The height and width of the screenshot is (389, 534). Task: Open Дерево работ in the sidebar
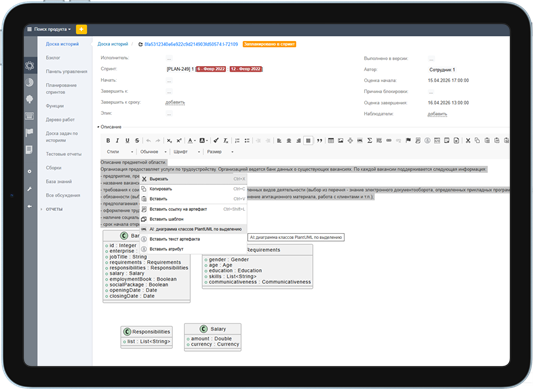pos(60,120)
